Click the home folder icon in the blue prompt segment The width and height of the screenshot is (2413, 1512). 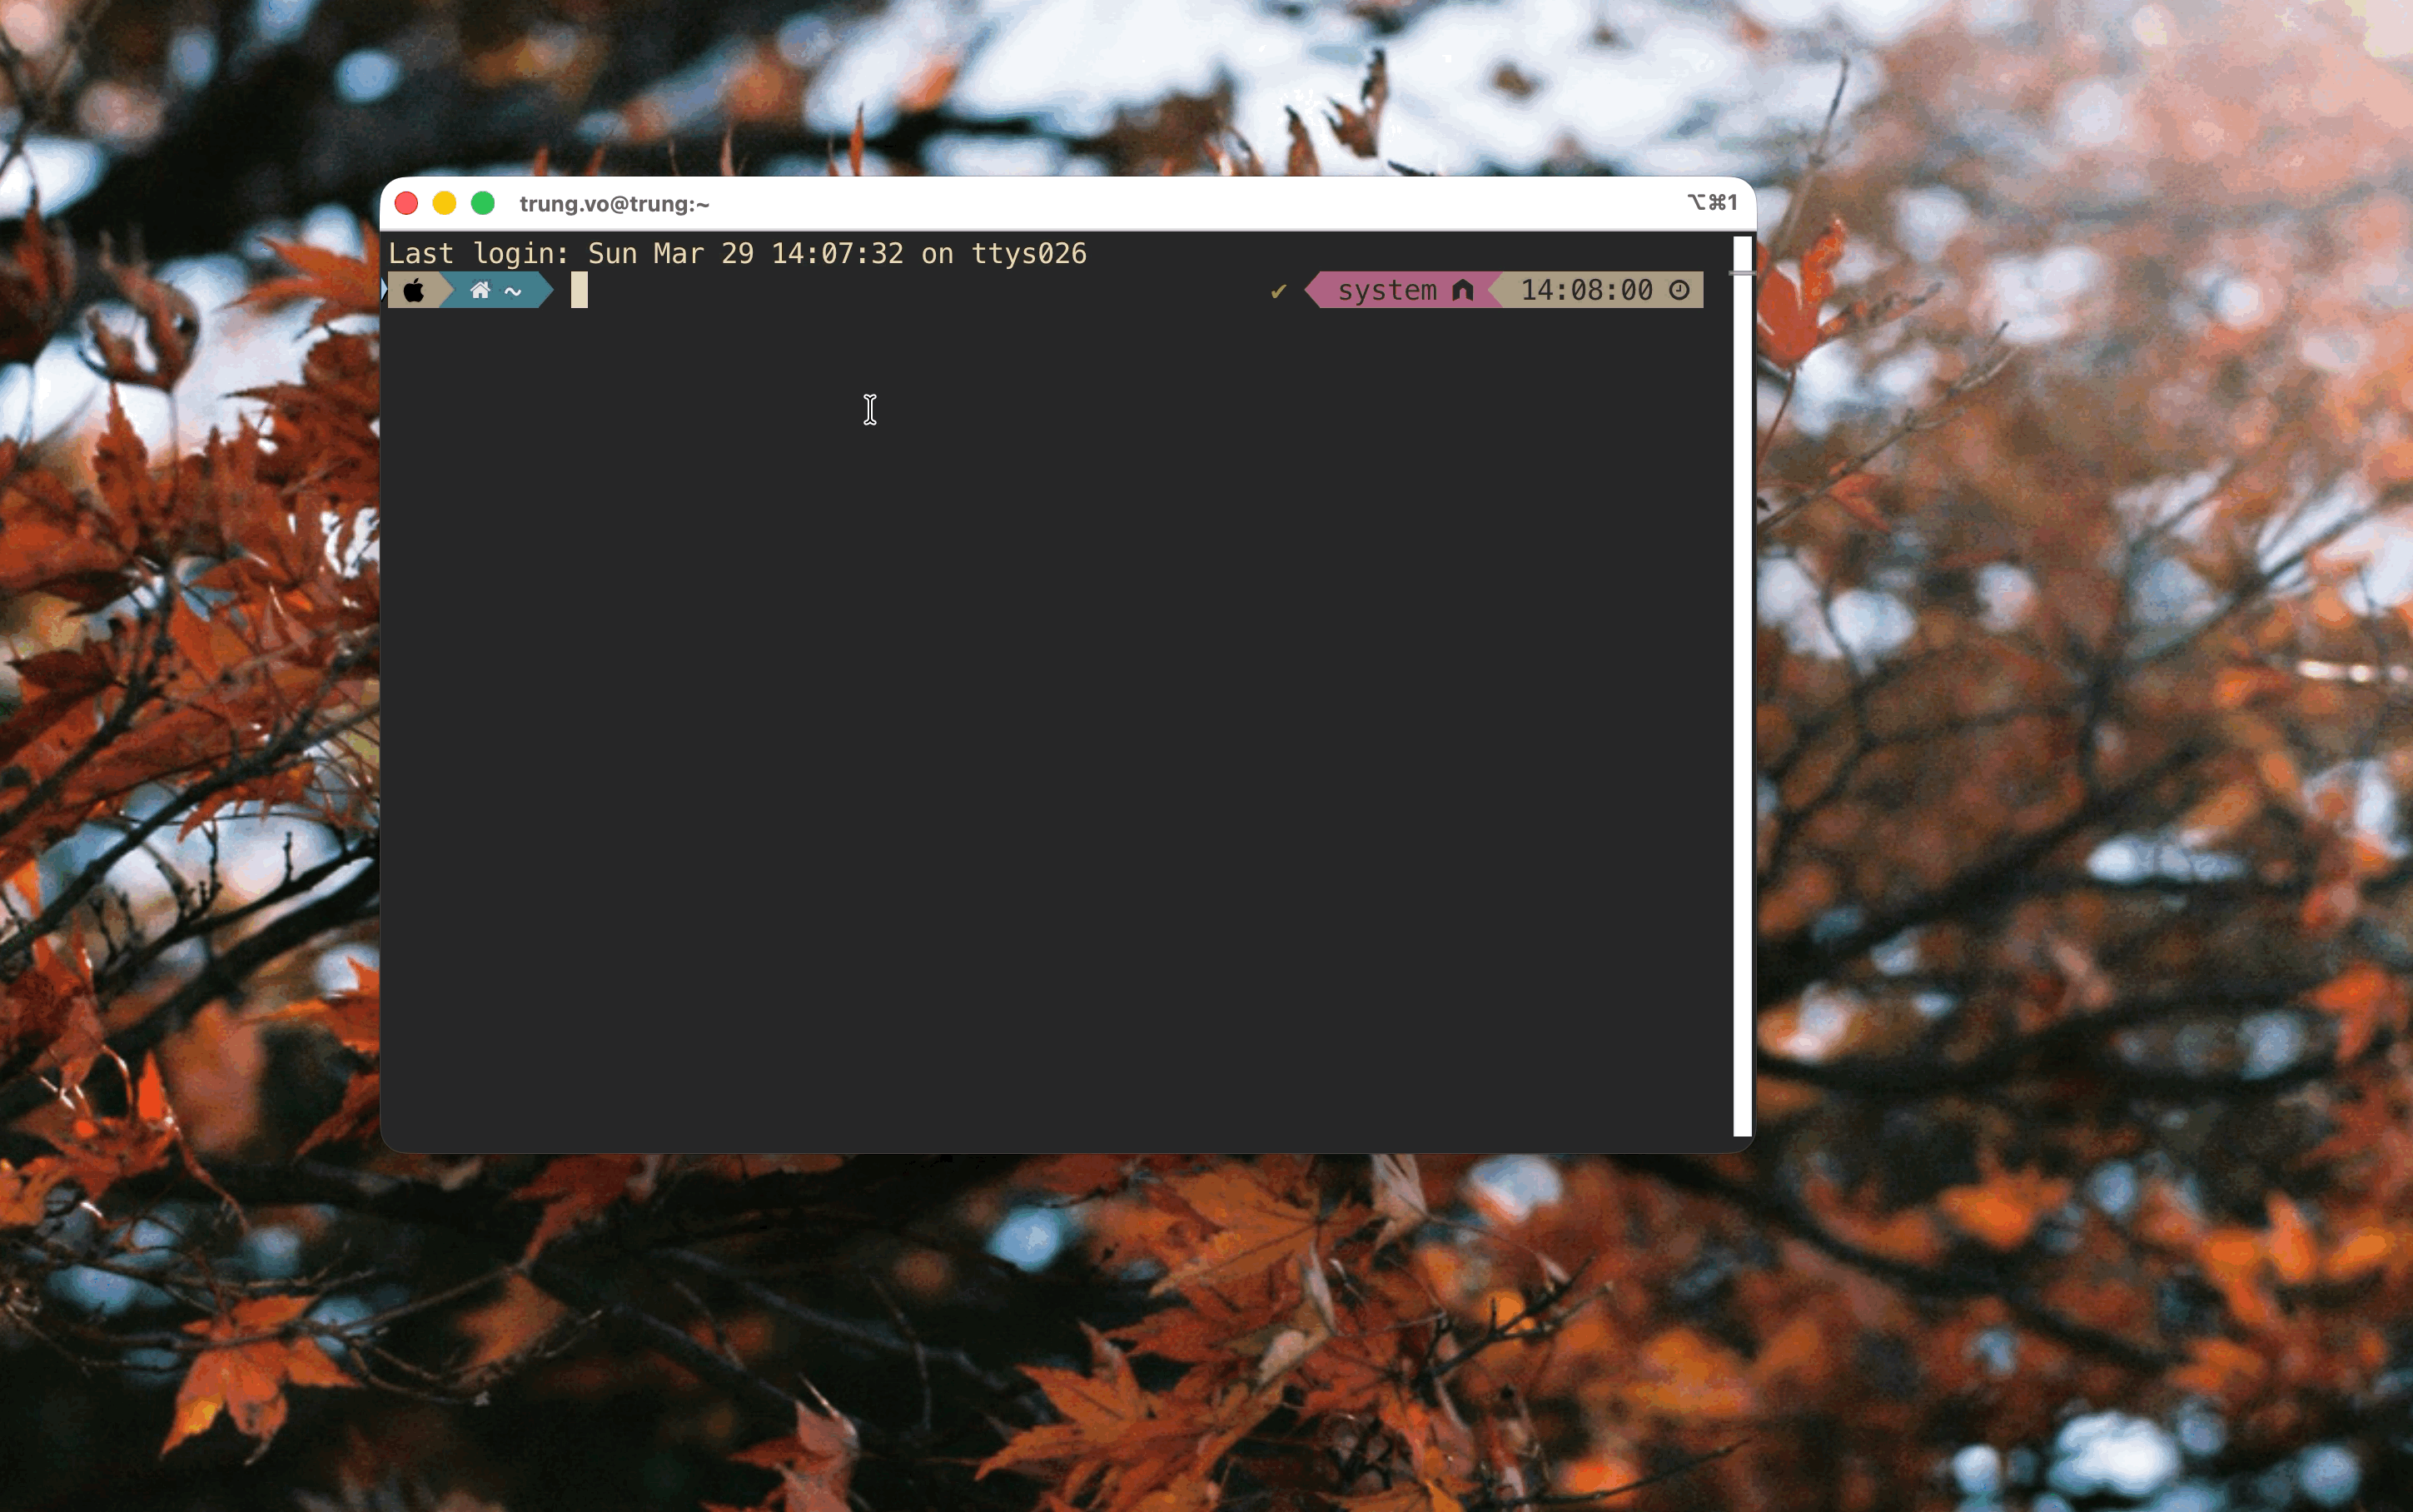click(482, 290)
